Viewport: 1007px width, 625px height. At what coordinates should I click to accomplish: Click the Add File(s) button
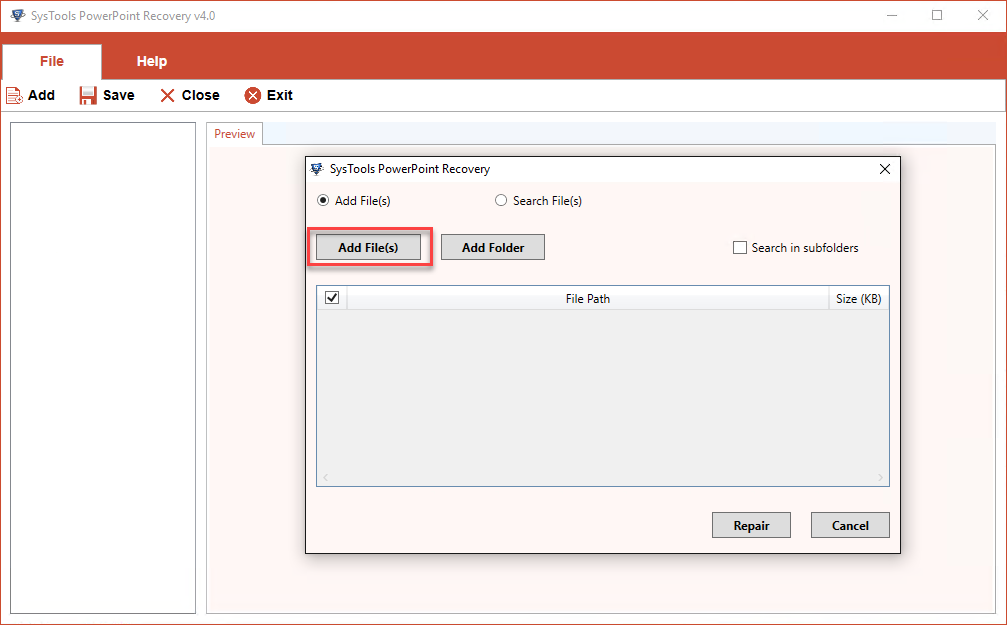(369, 247)
